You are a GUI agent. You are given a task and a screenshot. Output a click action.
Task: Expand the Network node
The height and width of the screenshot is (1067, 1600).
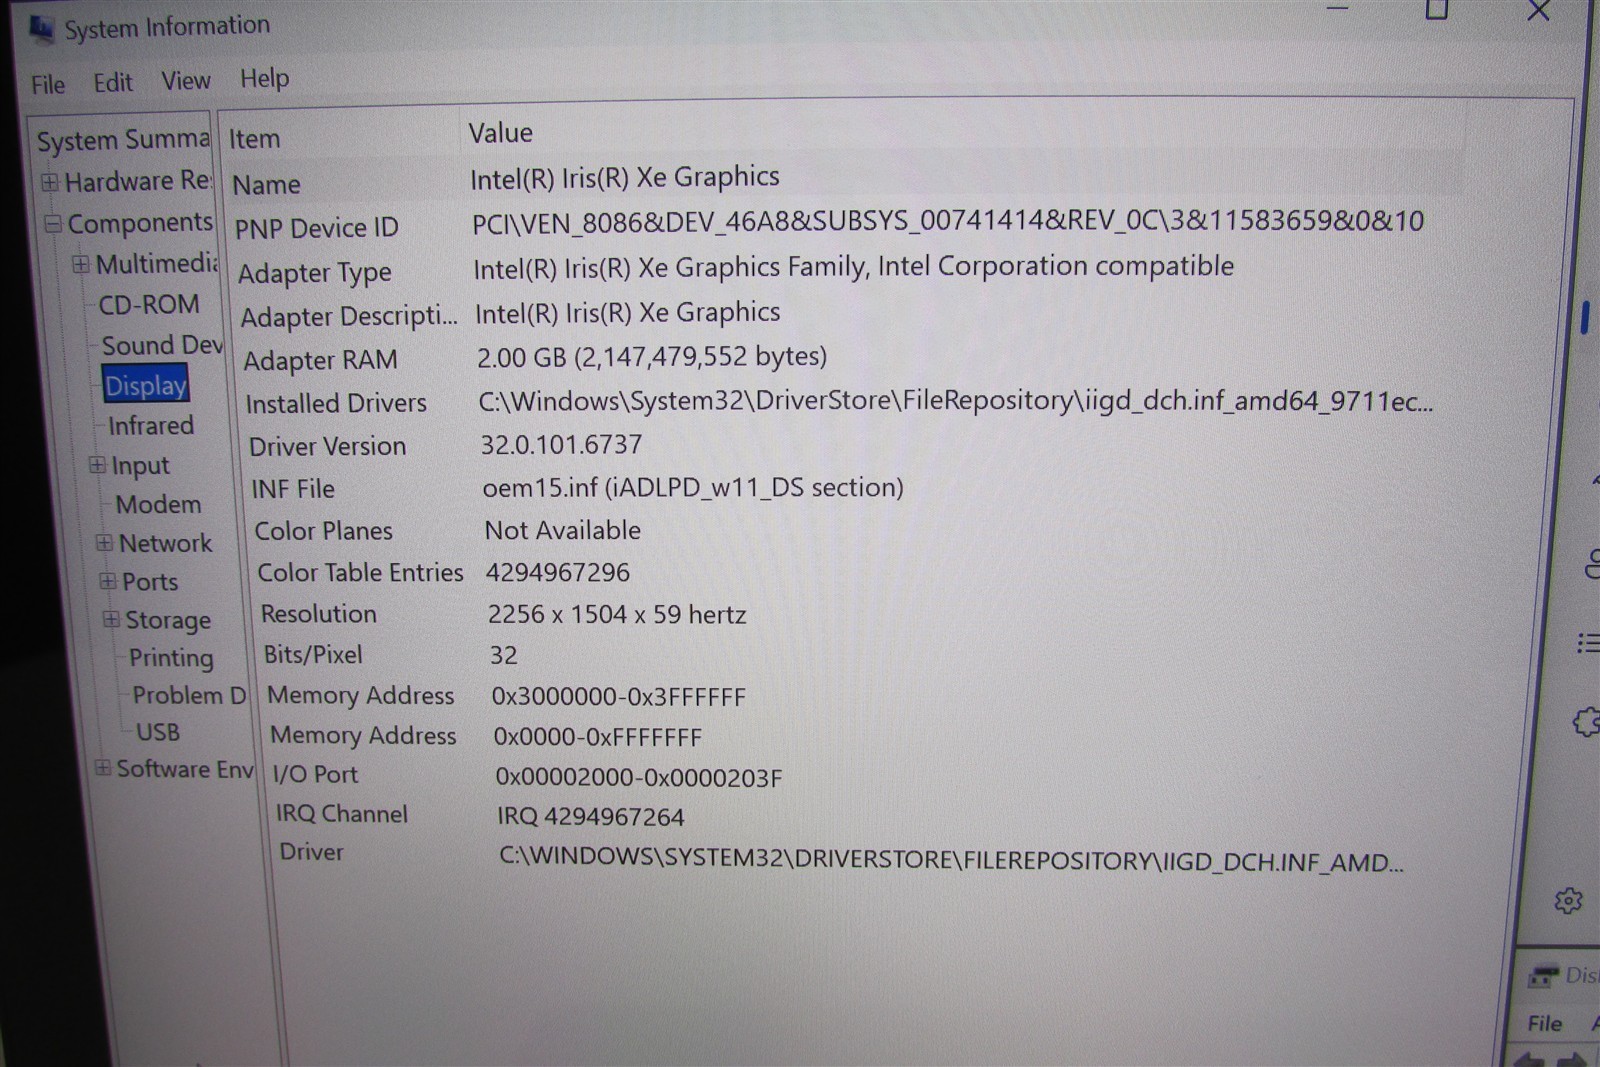[x=104, y=542]
